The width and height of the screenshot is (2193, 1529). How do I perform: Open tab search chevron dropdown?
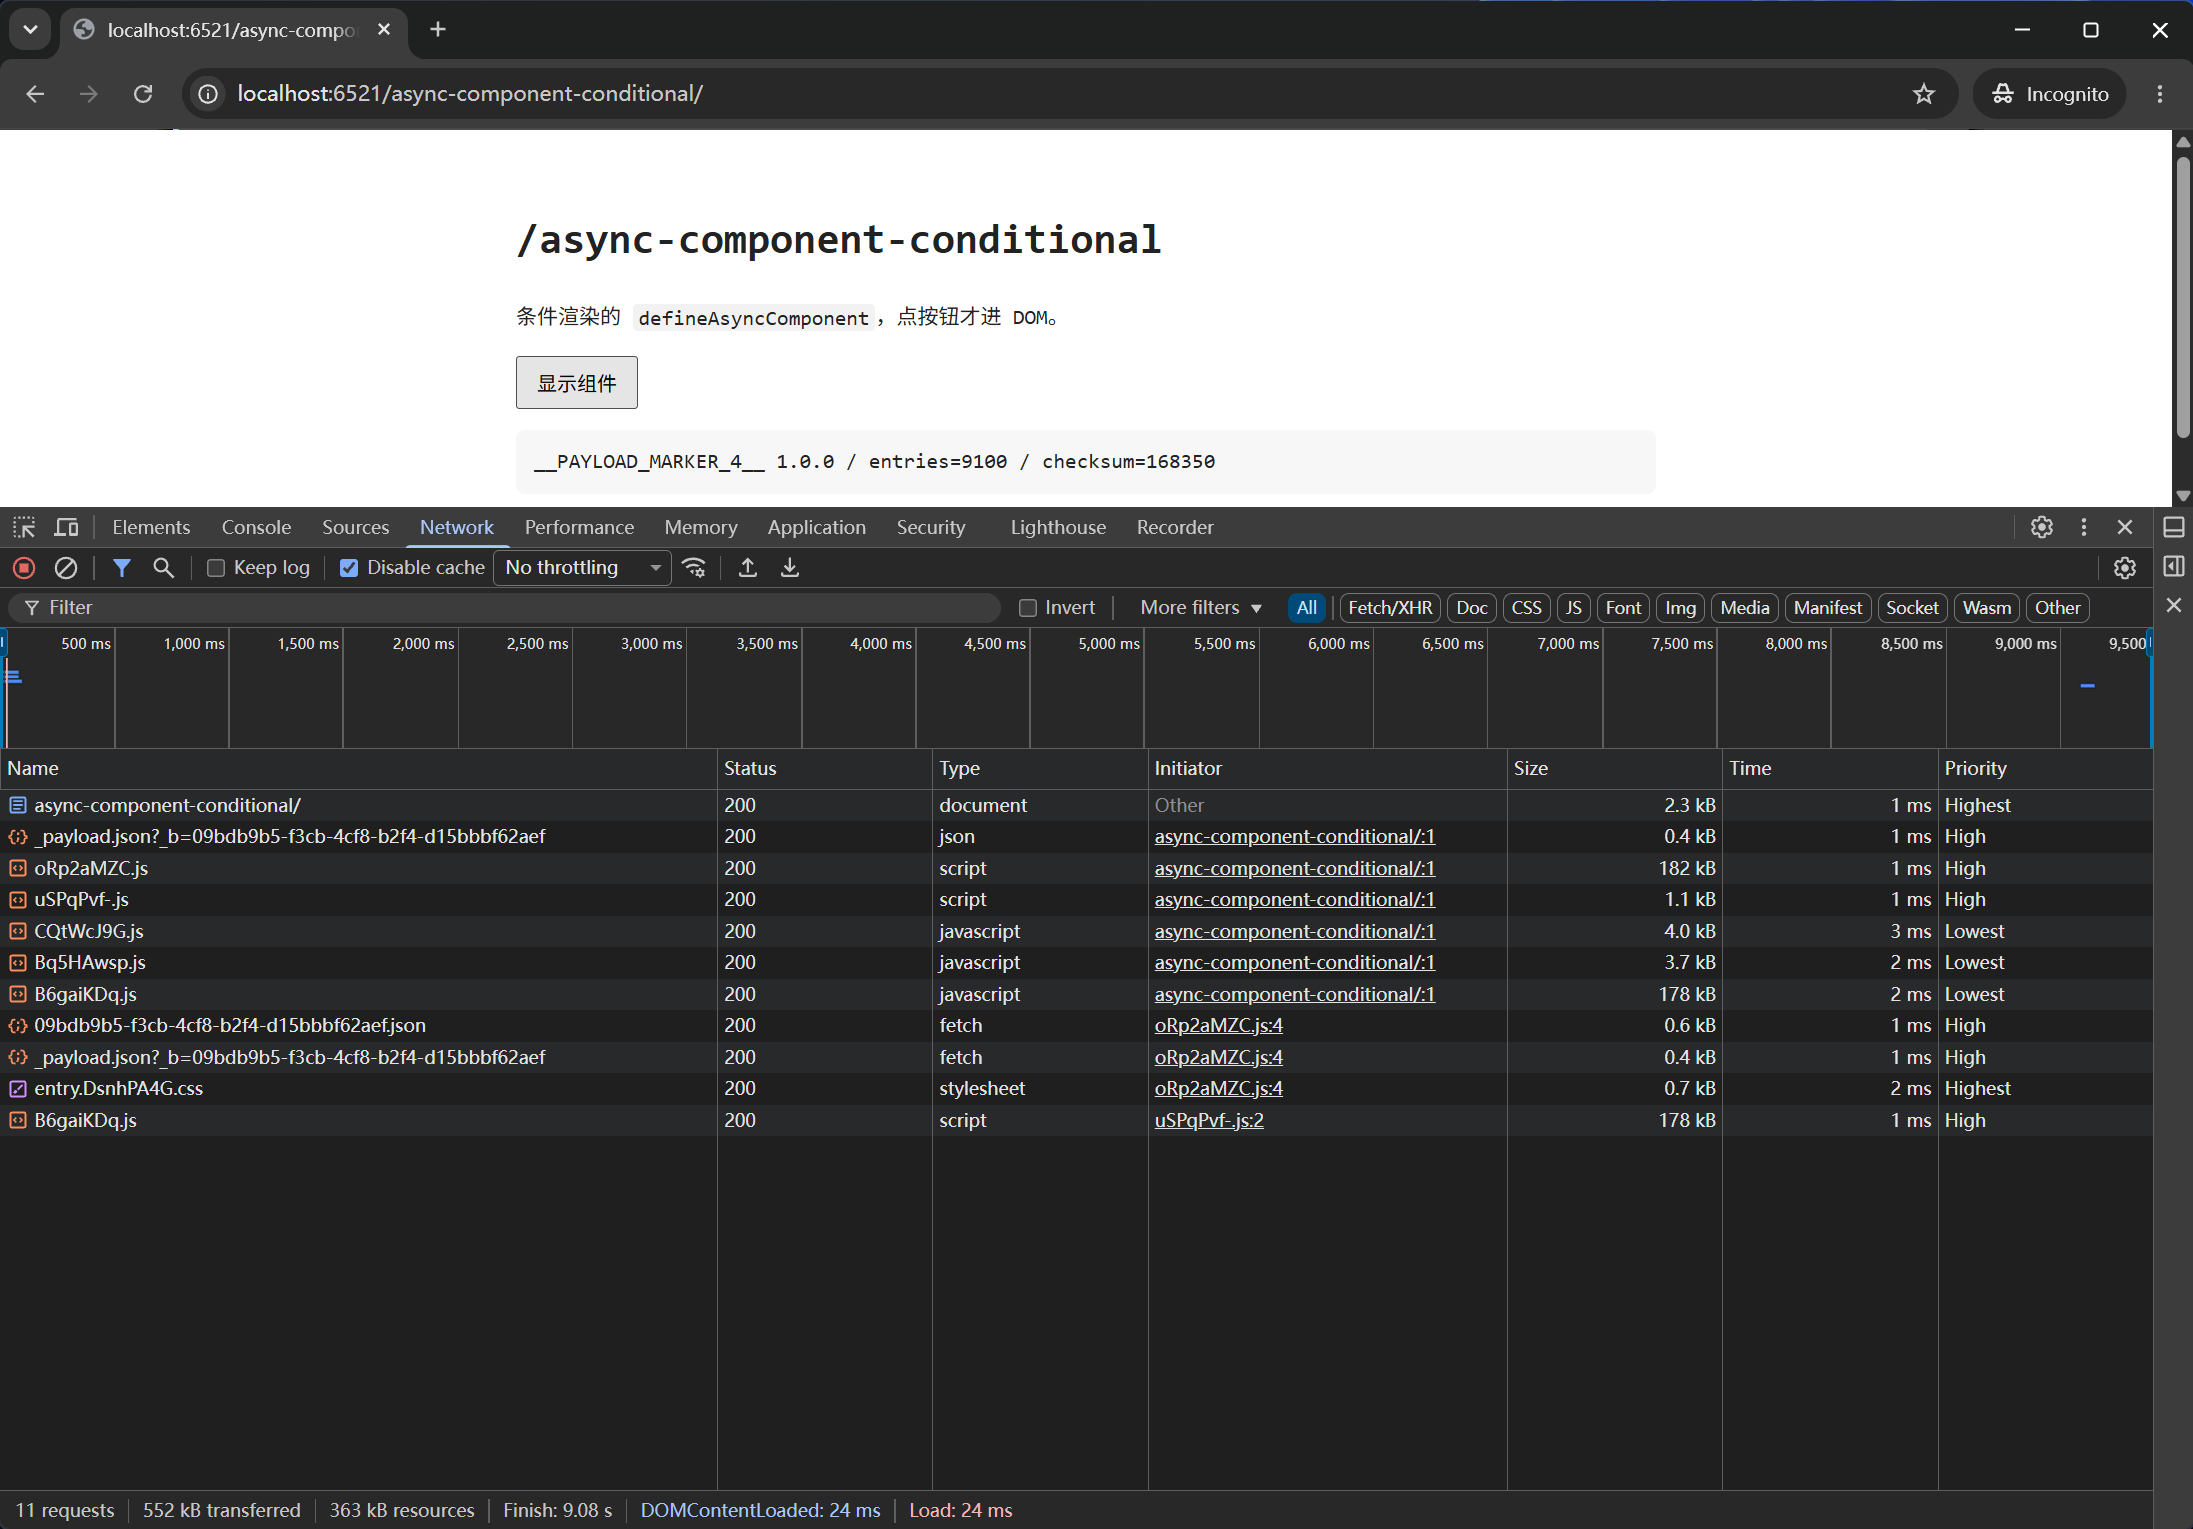[x=30, y=30]
